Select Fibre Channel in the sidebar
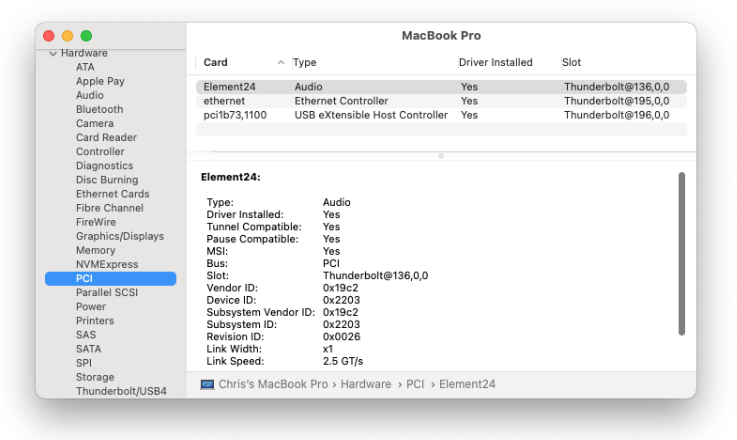 click(x=110, y=208)
